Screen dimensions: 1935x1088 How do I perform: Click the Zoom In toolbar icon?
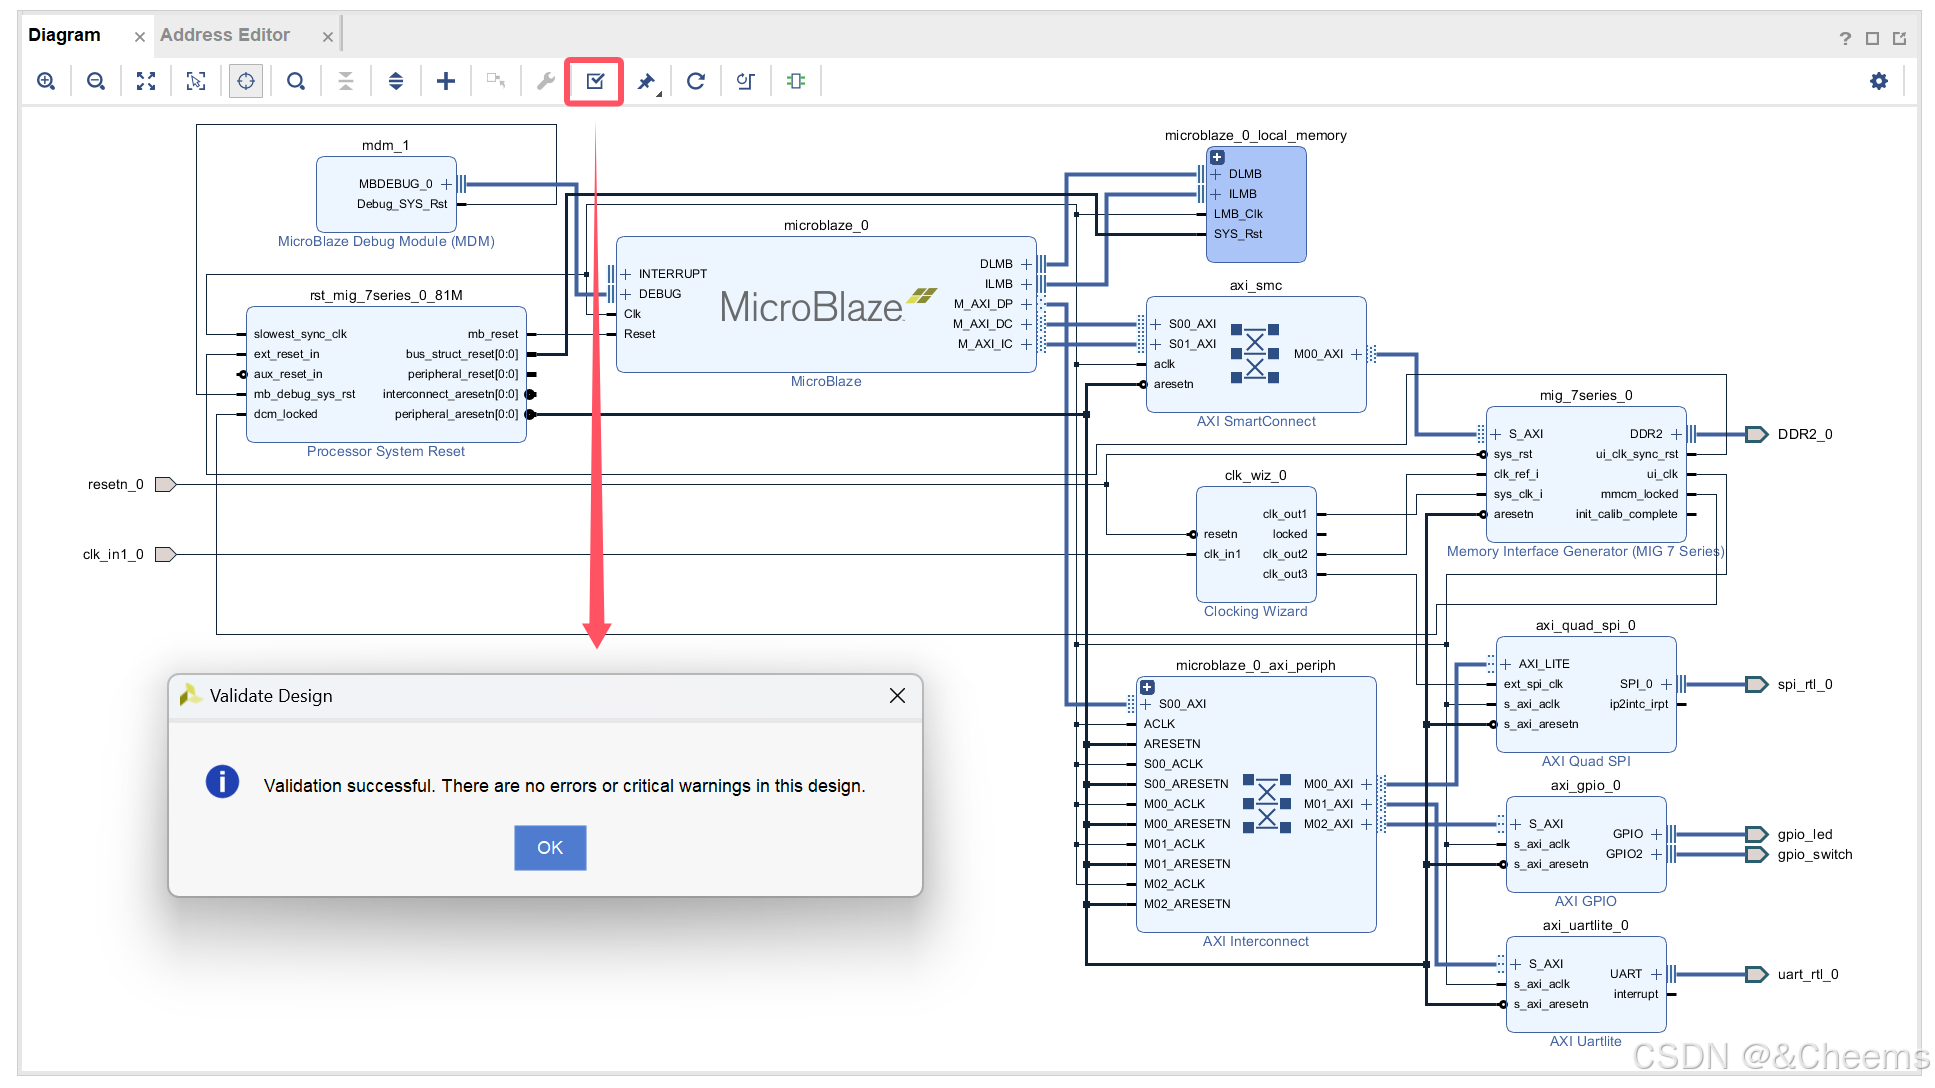pyautogui.click(x=46, y=81)
